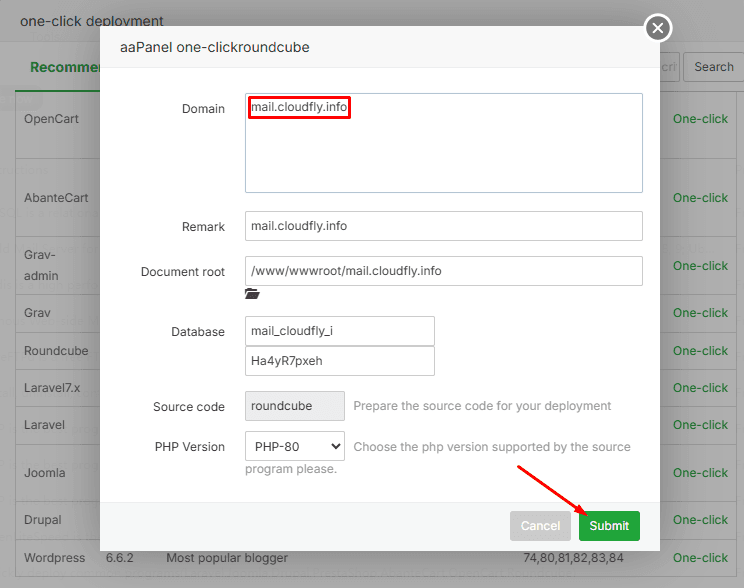Click the Database label
This screenshot has height=588, width=744.
(x=198, y=332)
